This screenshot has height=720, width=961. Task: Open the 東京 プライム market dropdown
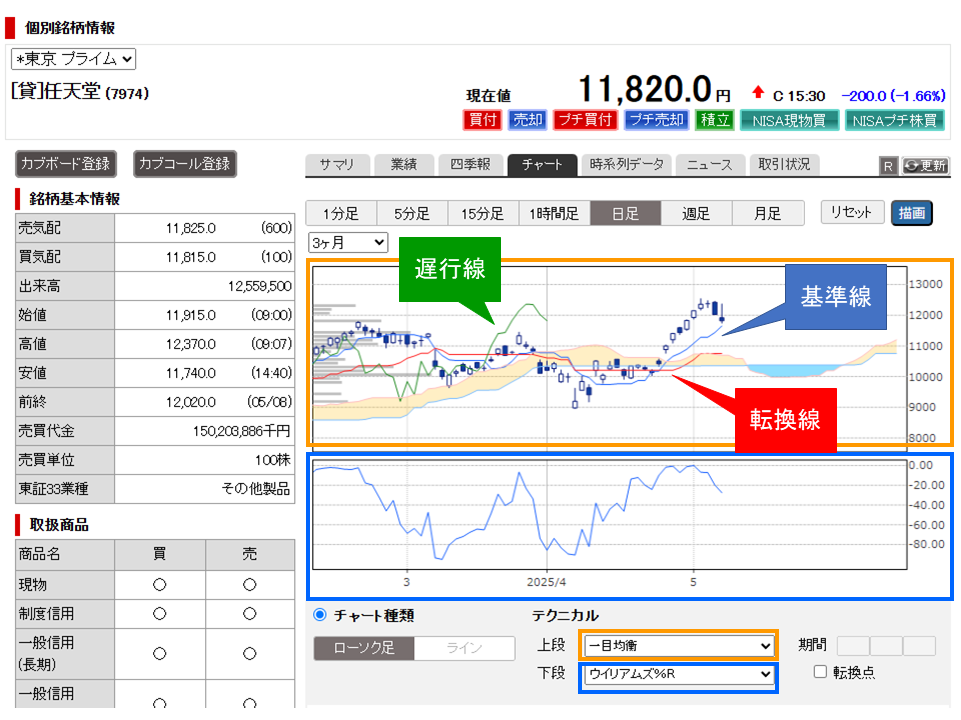pyautogui.click(x=74, y=59)
